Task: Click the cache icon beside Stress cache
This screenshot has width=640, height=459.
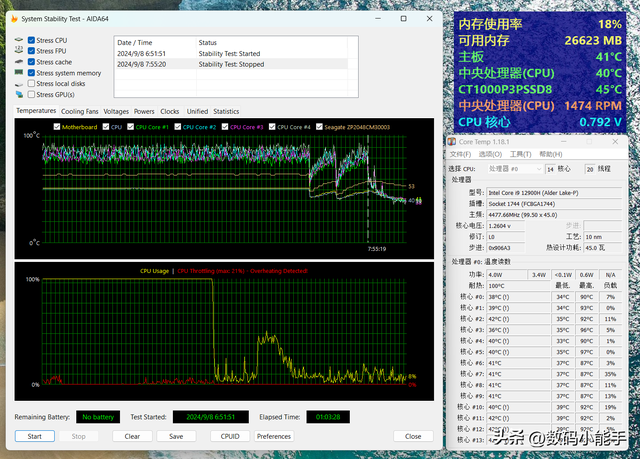Action: pos(19,62)
